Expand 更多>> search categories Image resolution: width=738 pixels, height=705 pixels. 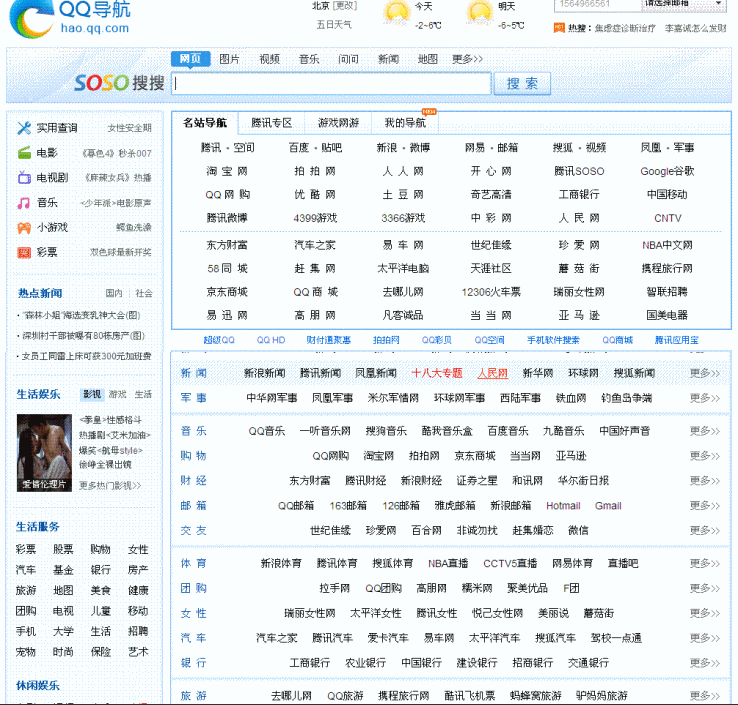[x=467, y=59]
